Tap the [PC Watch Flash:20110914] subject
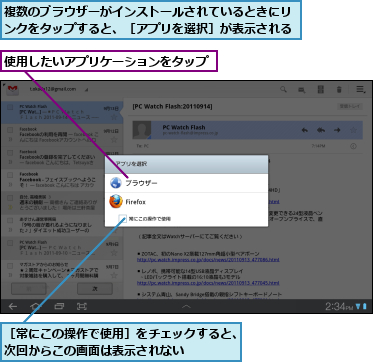Image resolution: width=373 pixels, height=362 pixels. click(172, 106)
